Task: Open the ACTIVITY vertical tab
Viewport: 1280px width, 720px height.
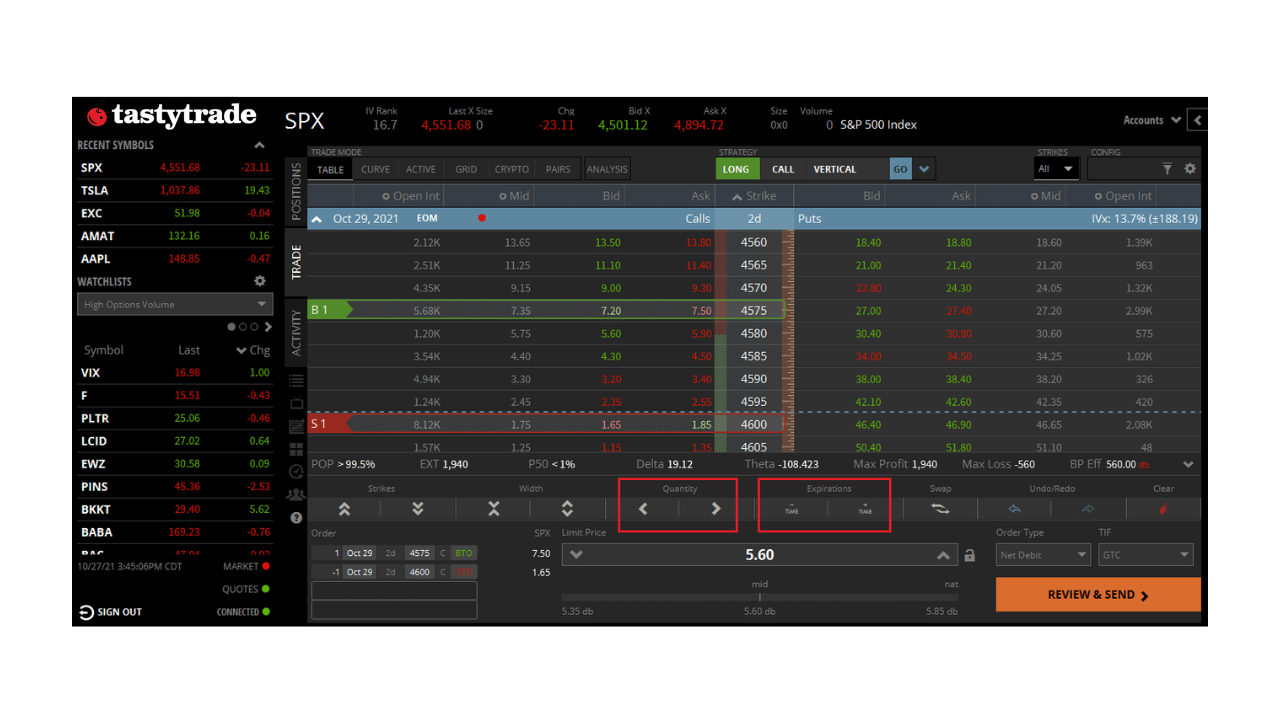Action: 296,333
